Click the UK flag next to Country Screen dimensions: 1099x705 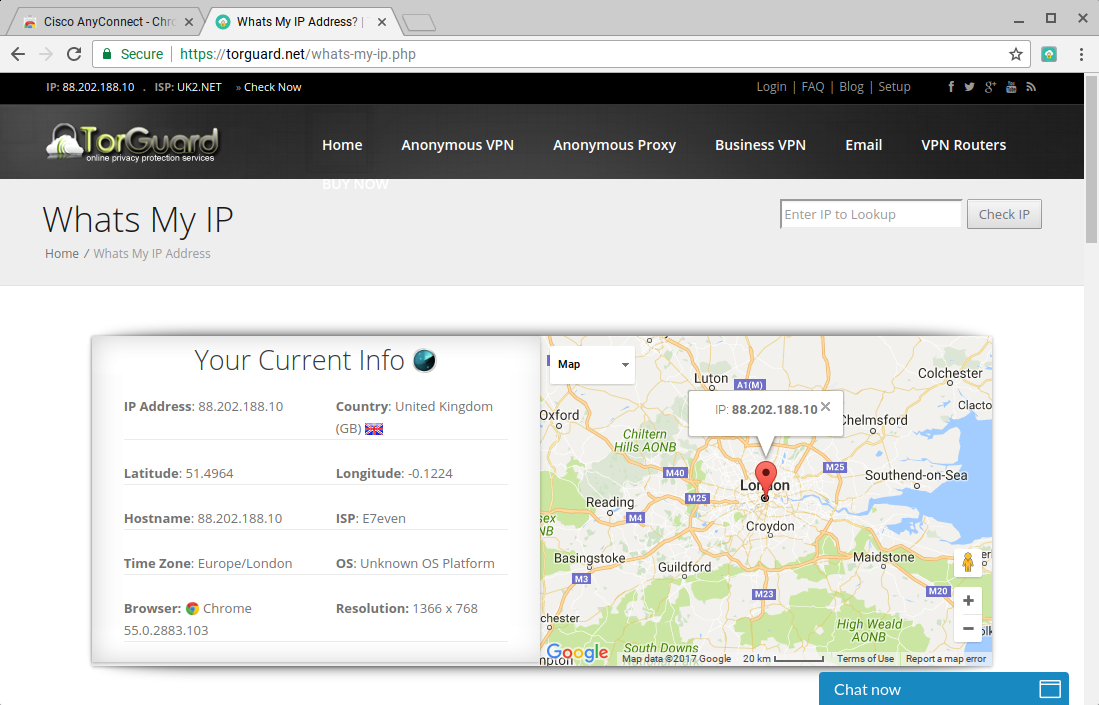[x=374, y=429]
